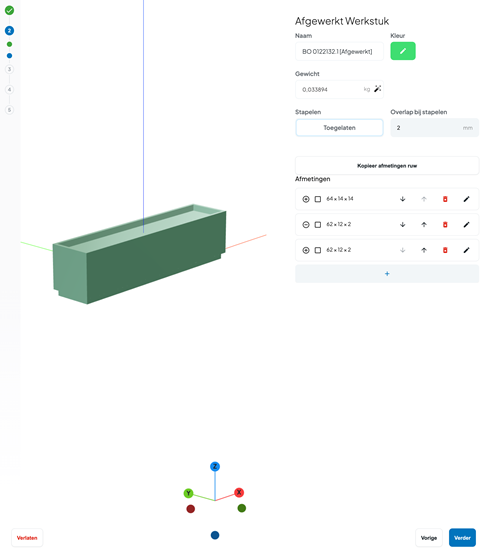Screen dimensions: 486x554
Task: Click the Verder button
Action: point(462,537)
